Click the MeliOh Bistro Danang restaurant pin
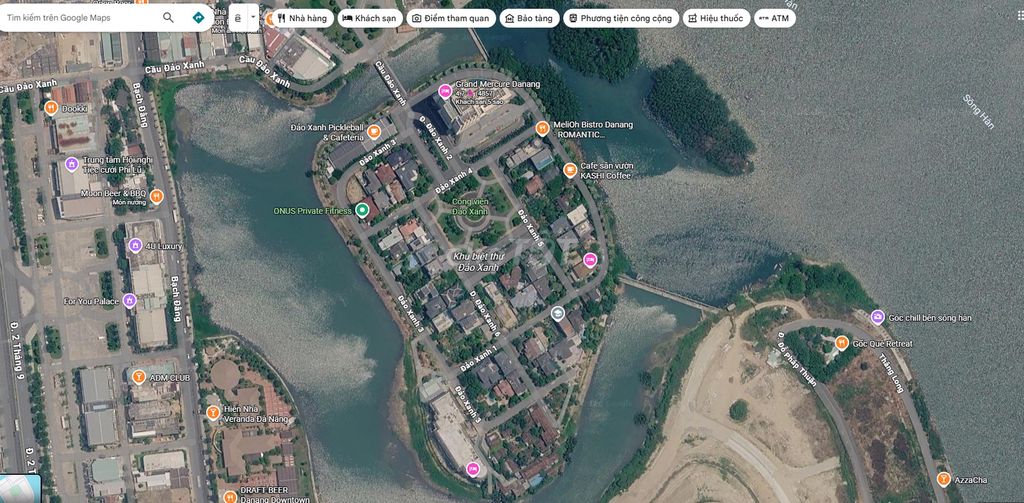The height and width of the screenshot is (503, 1024). pos(542,128)
